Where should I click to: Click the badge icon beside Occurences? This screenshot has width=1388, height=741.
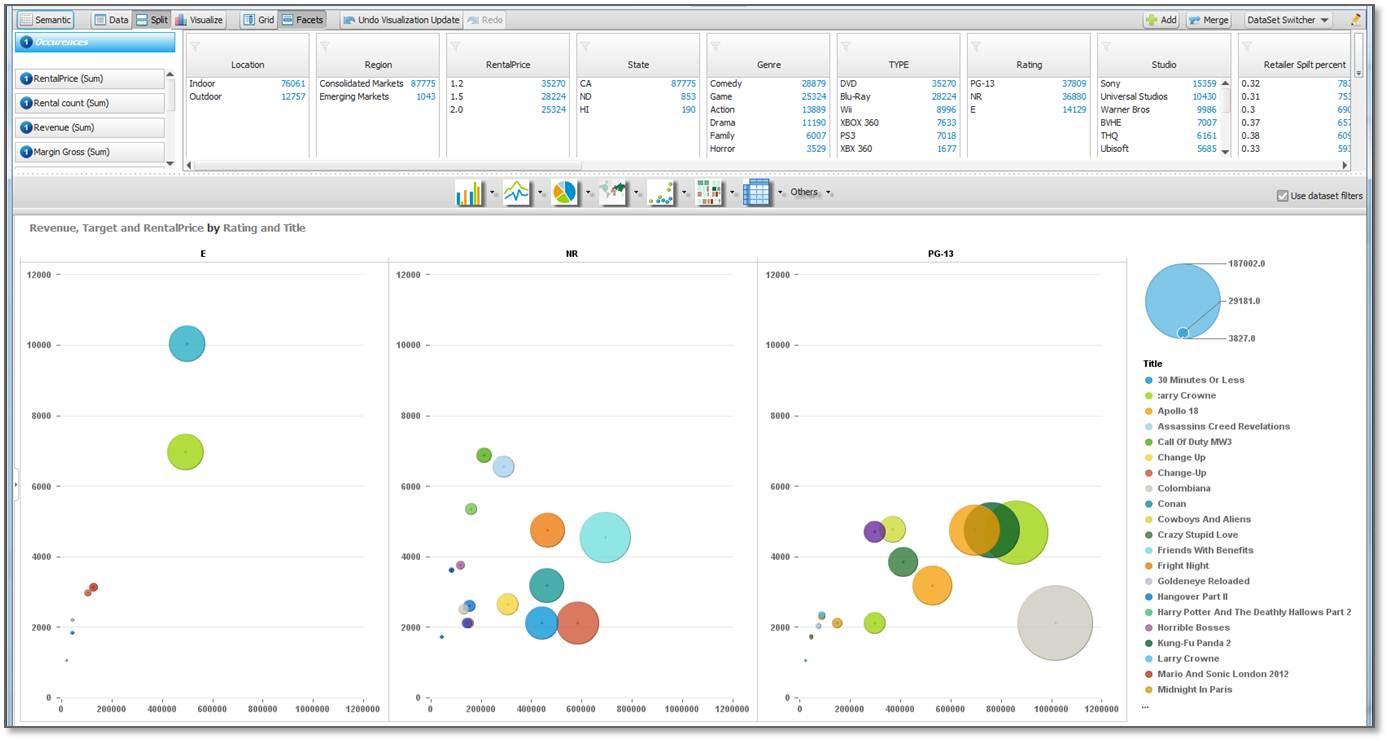coord(26,42)
